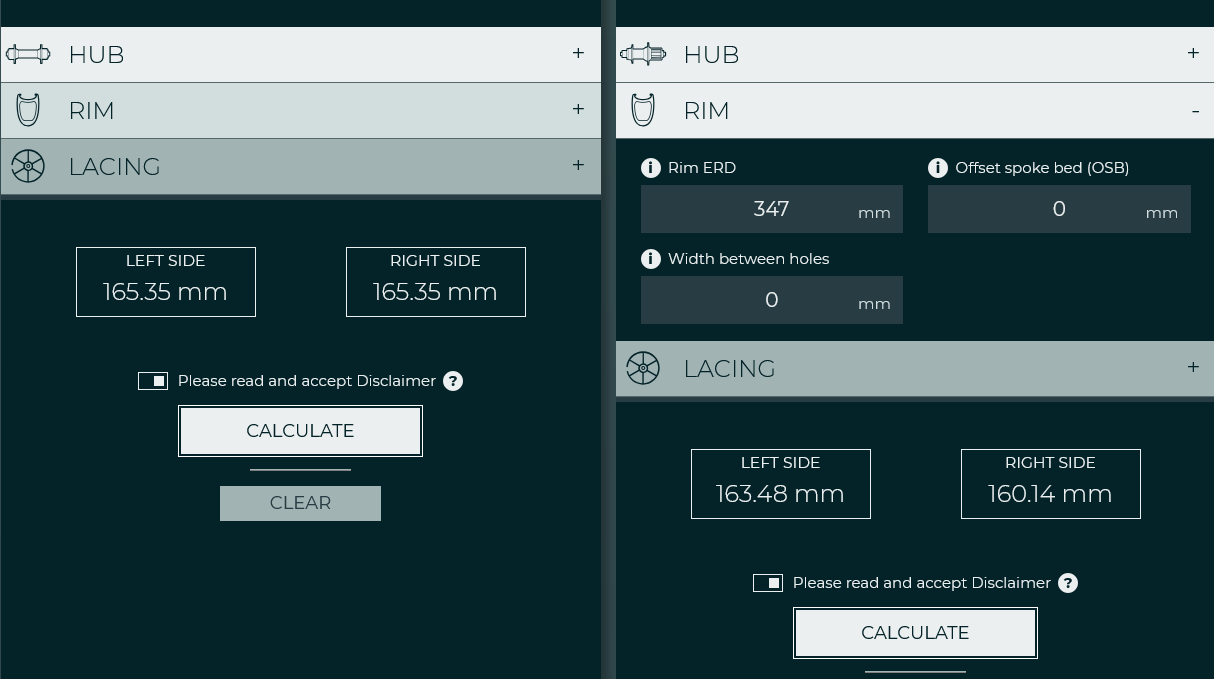This screenshot has height=679, width=1214.
Task: Click 'Width between holes' label
Action: (749, 259)
